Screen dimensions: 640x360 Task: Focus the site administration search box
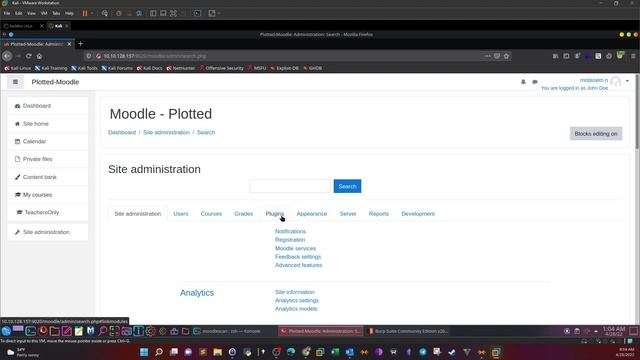(x=290, y=186)
